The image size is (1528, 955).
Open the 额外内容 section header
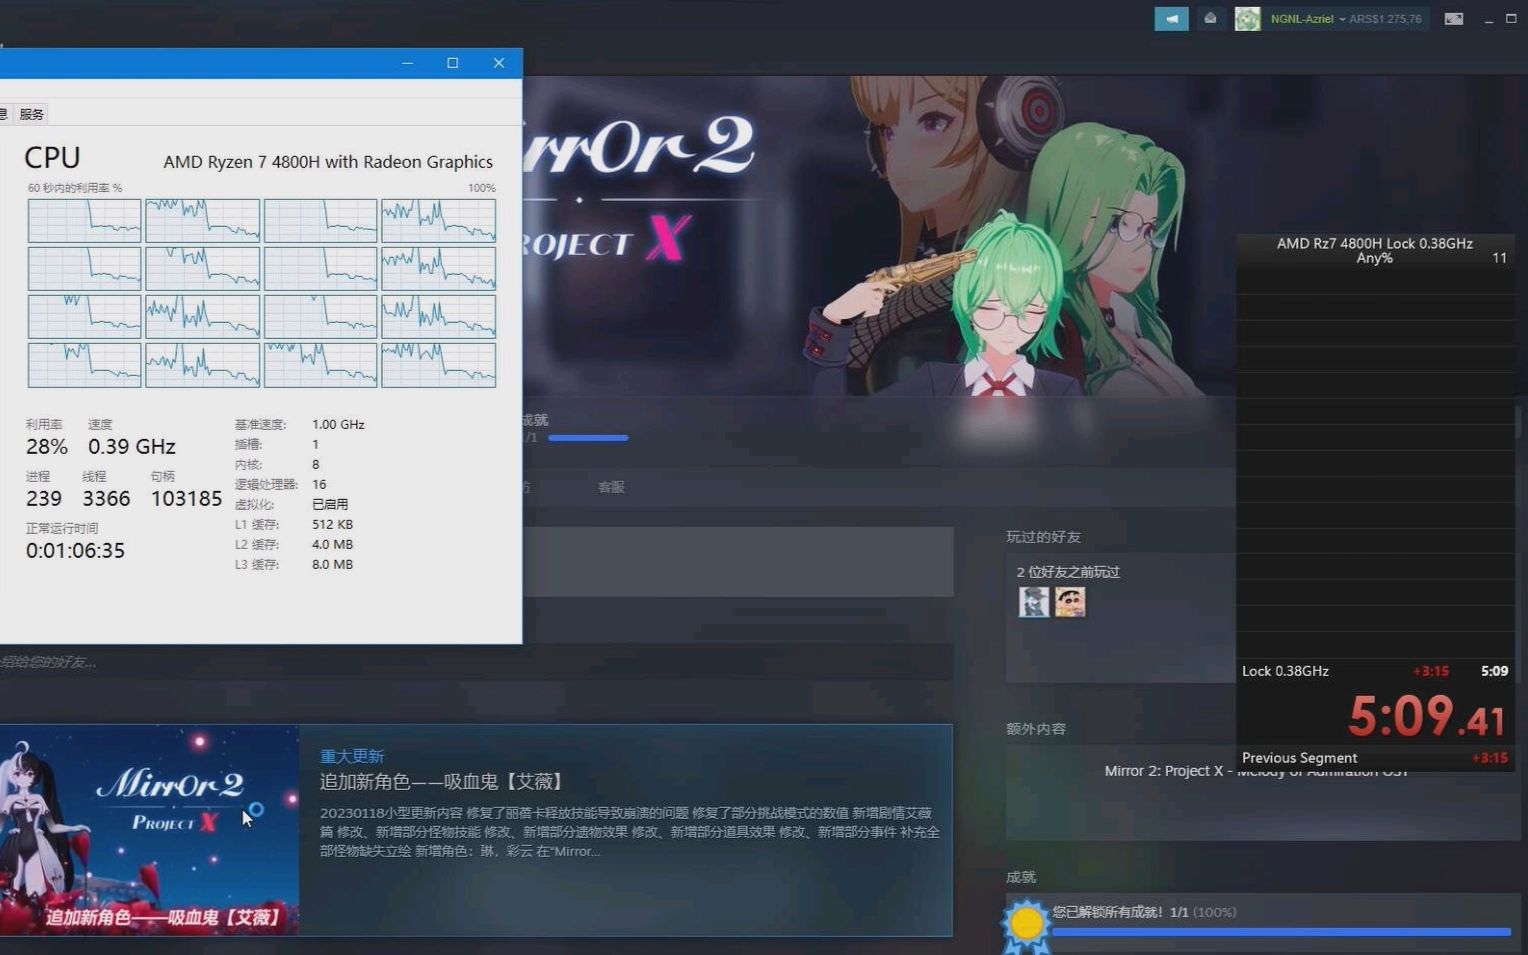1036,729
